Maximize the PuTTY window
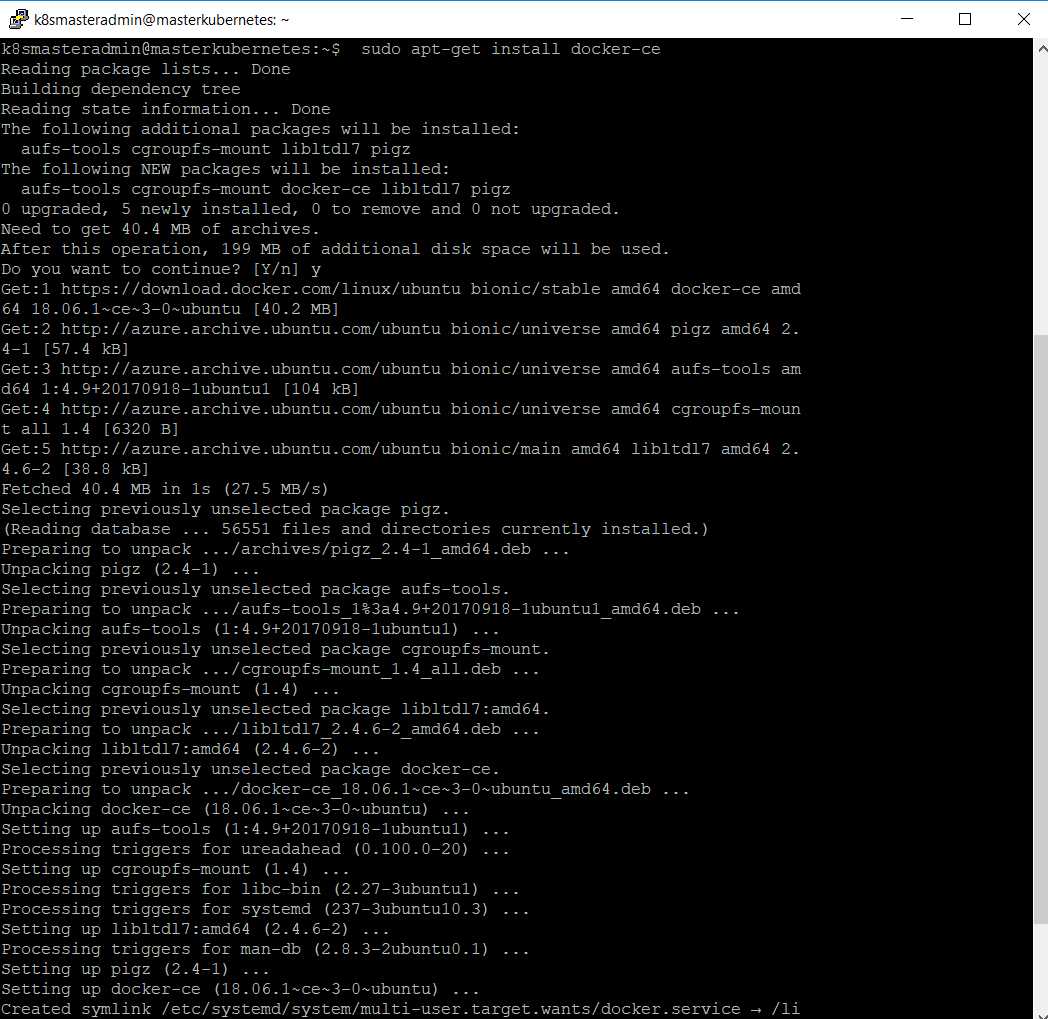The image size is (1048, 1019). click(964, 19)
